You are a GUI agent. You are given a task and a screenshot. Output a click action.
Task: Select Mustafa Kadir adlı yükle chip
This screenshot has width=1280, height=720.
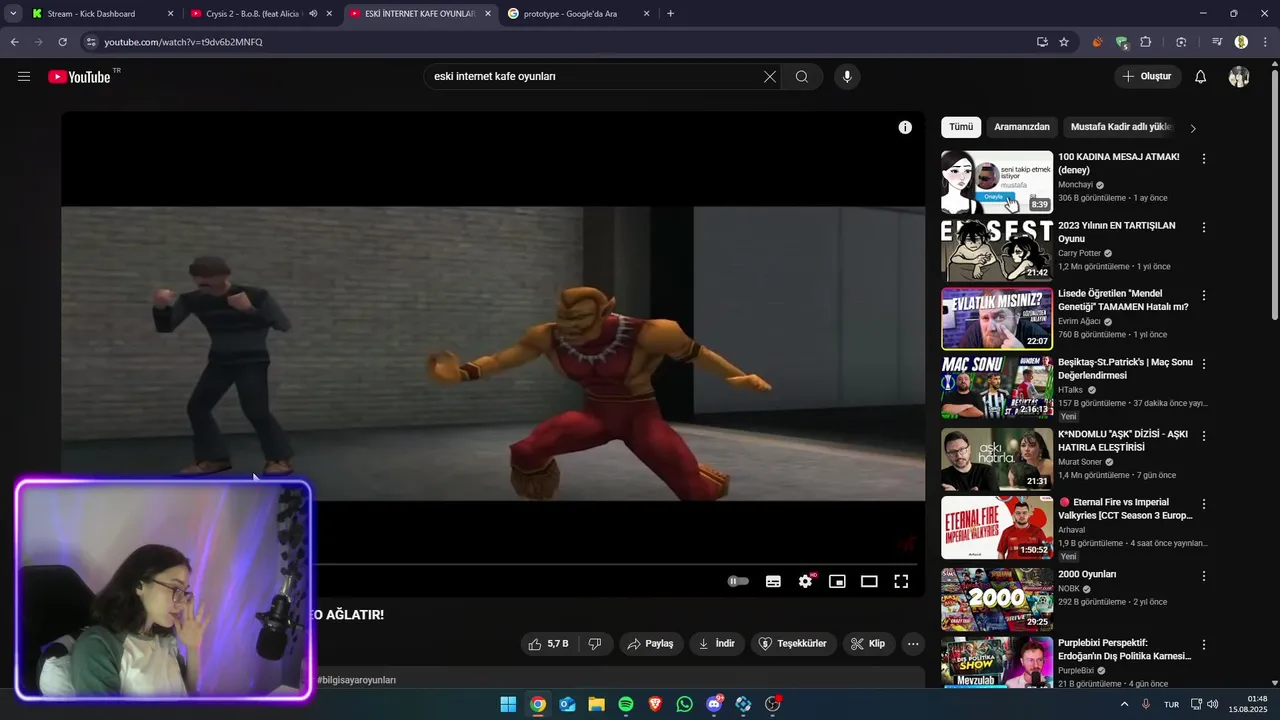tap(1121, 127)
